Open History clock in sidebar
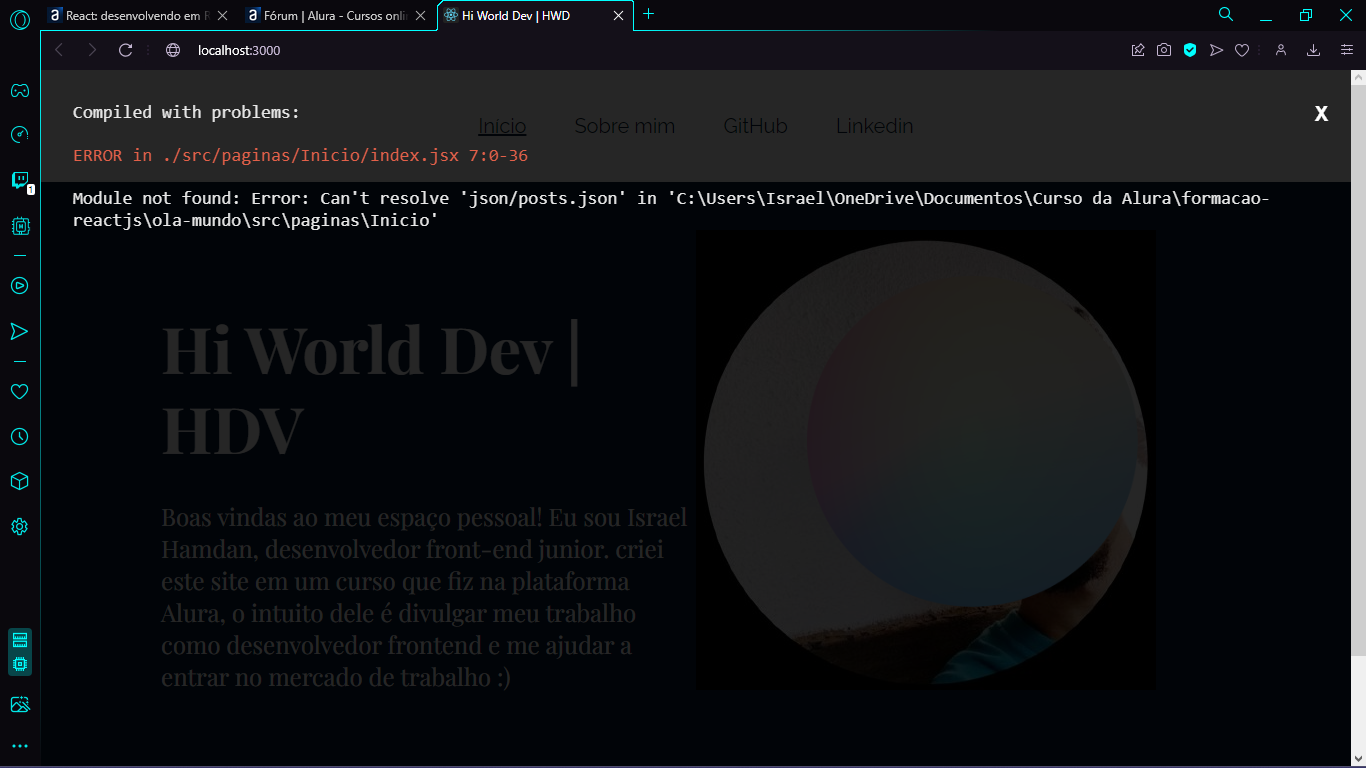 tap(19, 437)
